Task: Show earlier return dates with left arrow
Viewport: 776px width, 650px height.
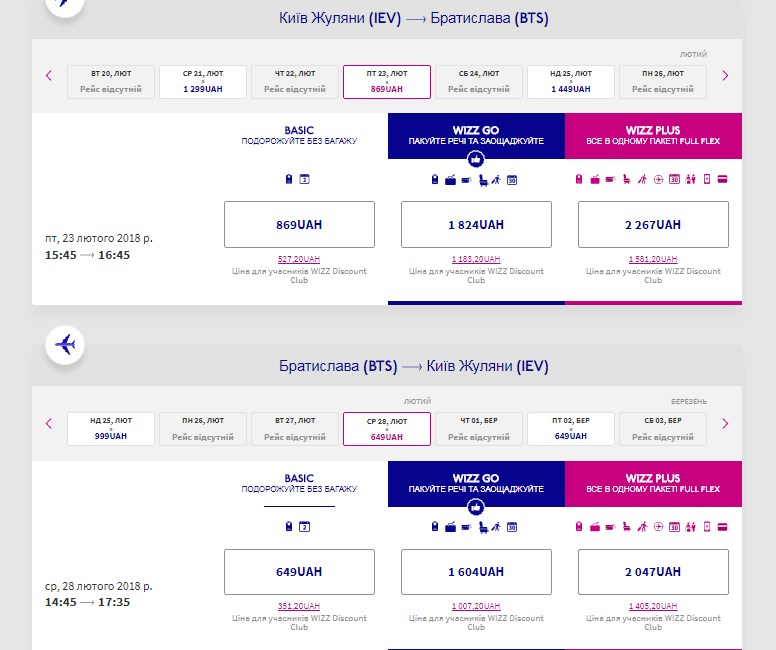Action: [48, 423]
